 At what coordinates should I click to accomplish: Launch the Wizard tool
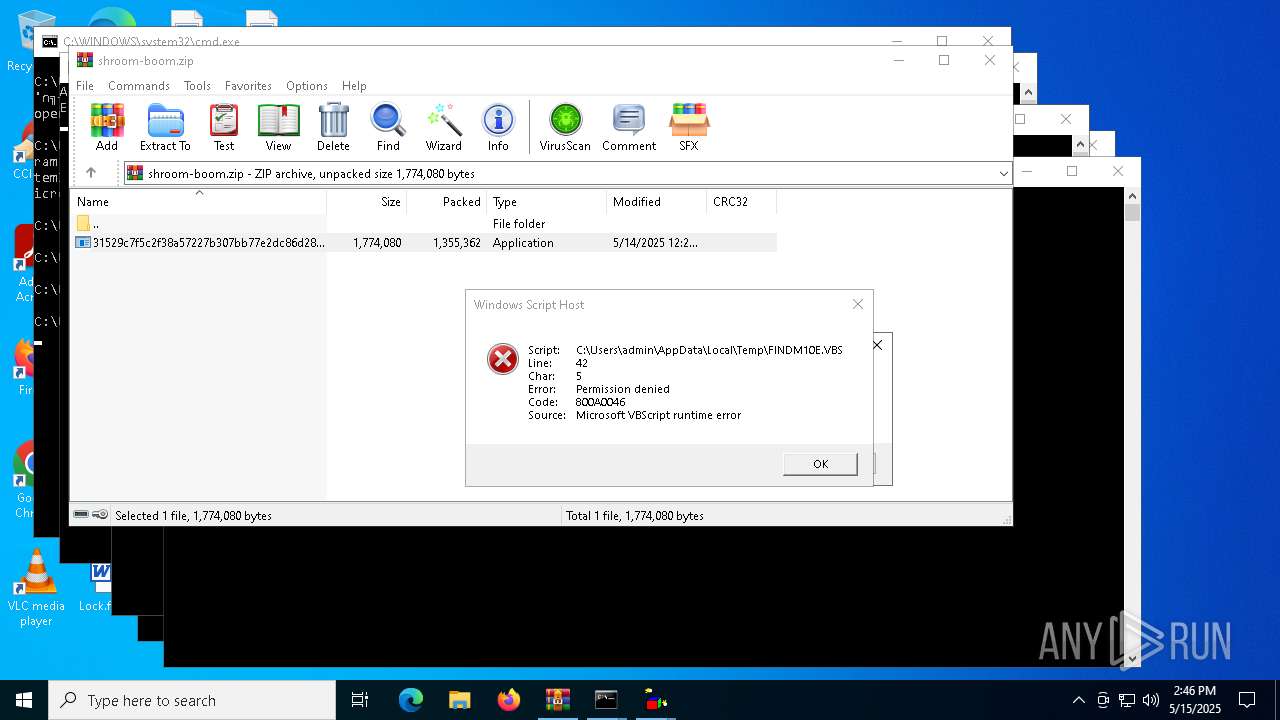[443, 127]
